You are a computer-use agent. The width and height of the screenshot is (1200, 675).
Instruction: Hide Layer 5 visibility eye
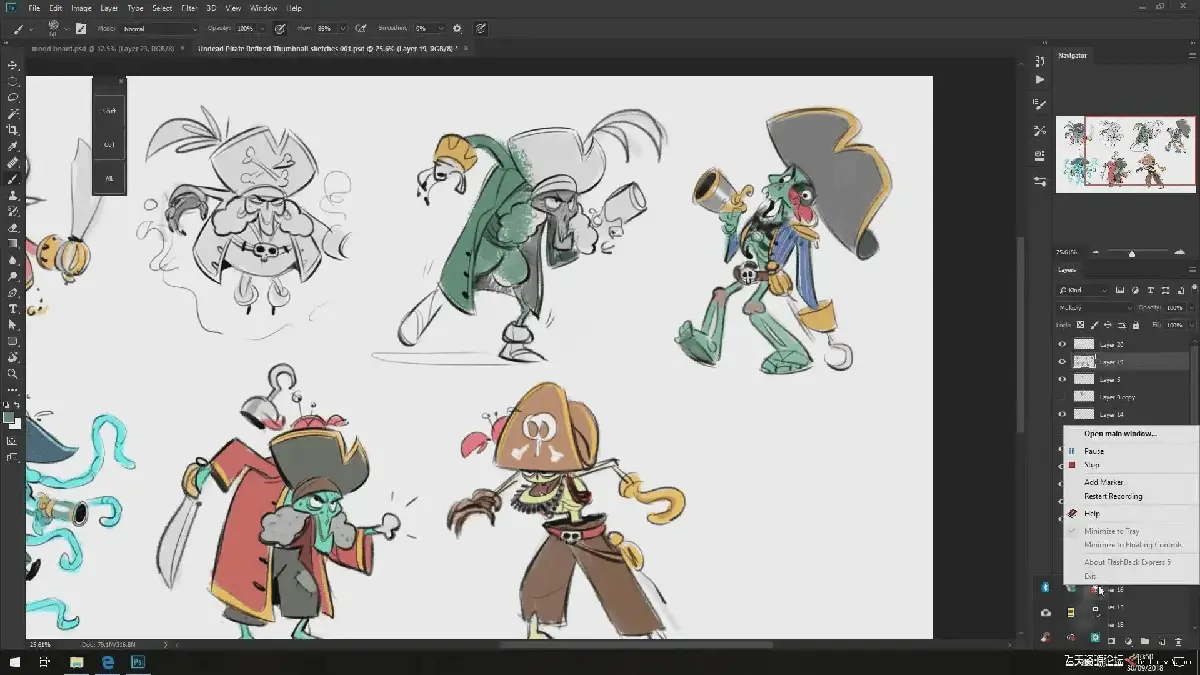(x=1062, y=379)
